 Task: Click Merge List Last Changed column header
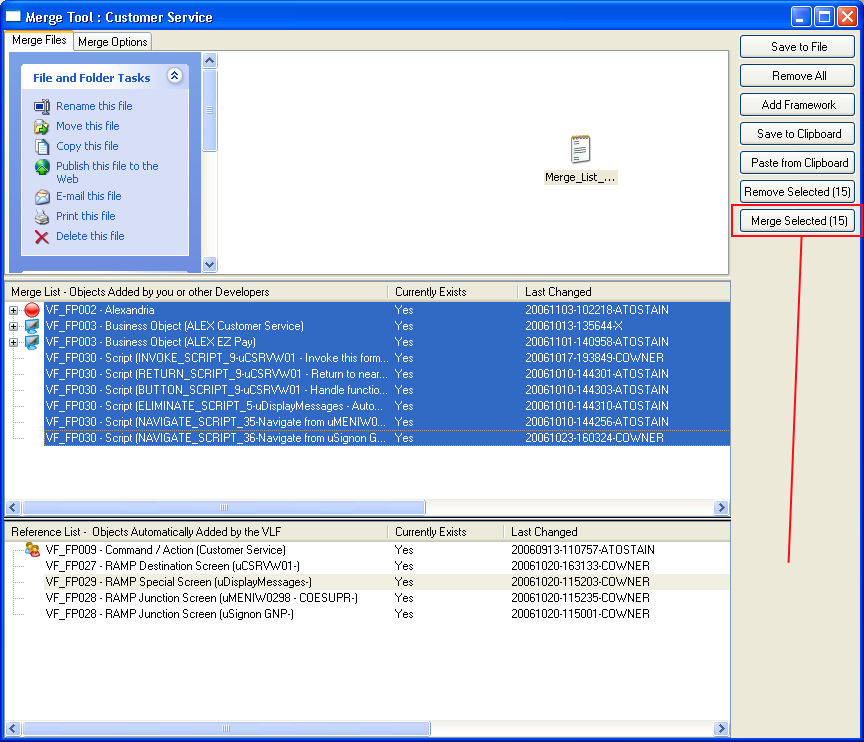624,292
